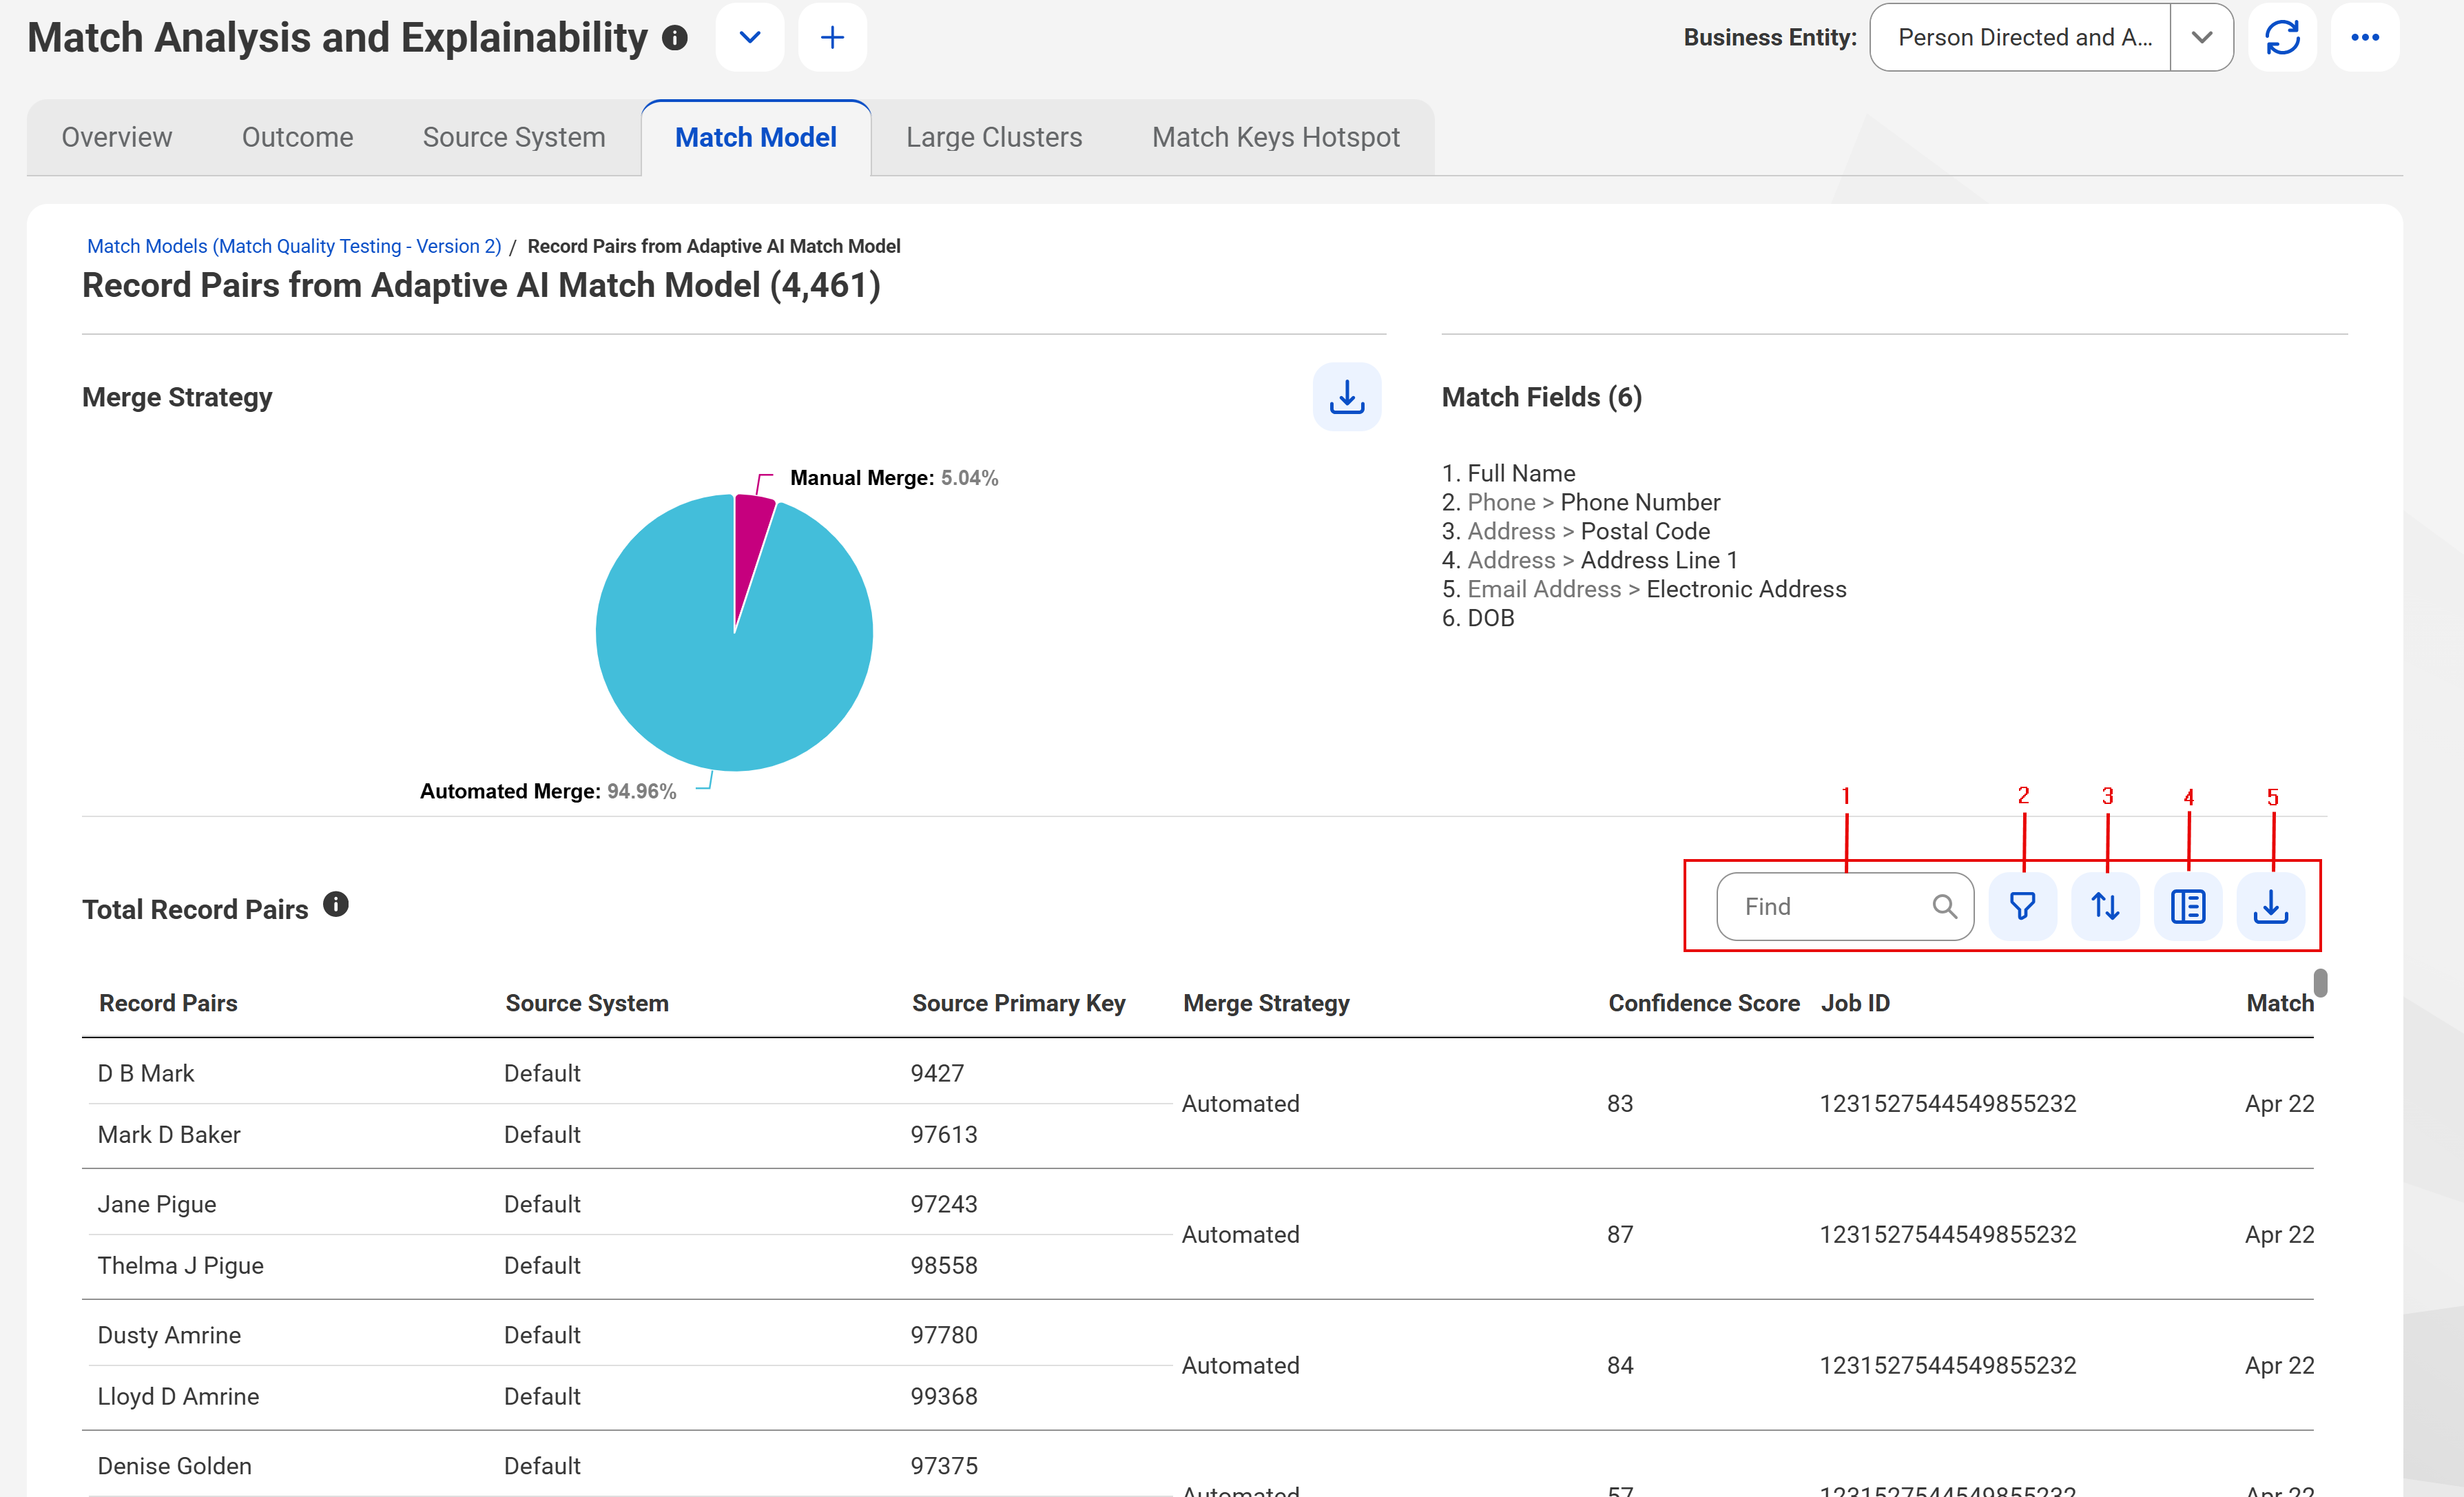Go to the Large Clusters tab

pyautogui.click(x=994, y=137)
